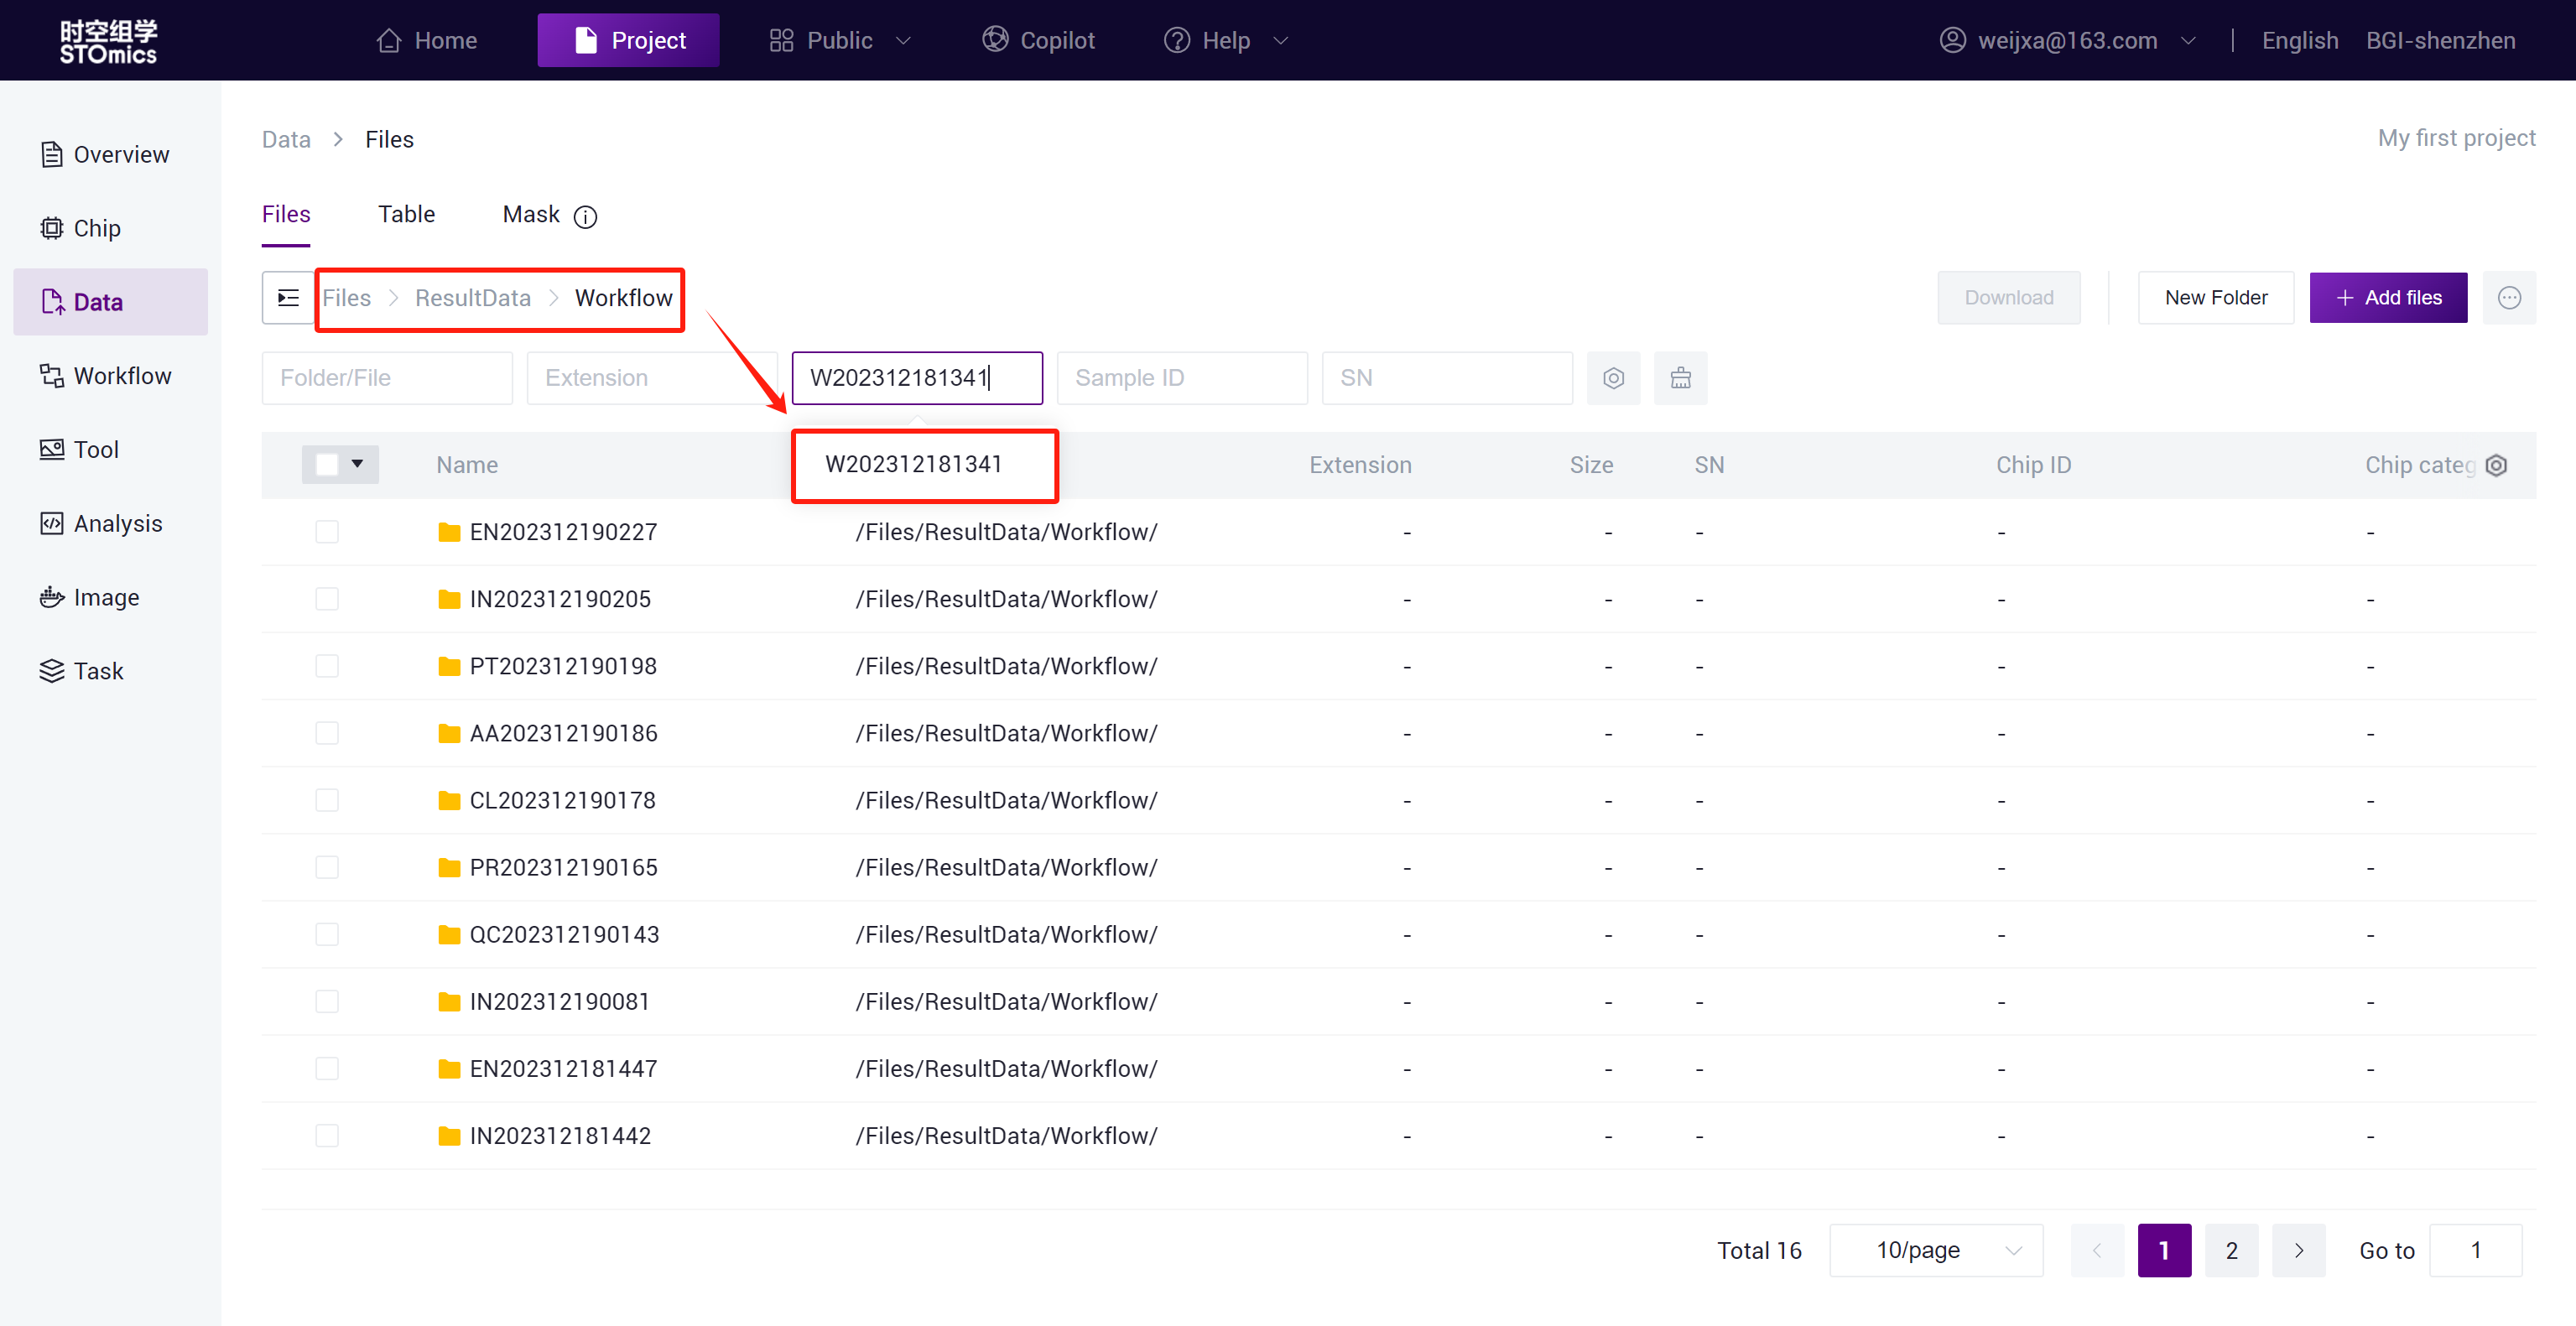Open the more options ellipsis button
The height and width of the screenshot is (1326, 2576).
click(x=2509, y=298)
